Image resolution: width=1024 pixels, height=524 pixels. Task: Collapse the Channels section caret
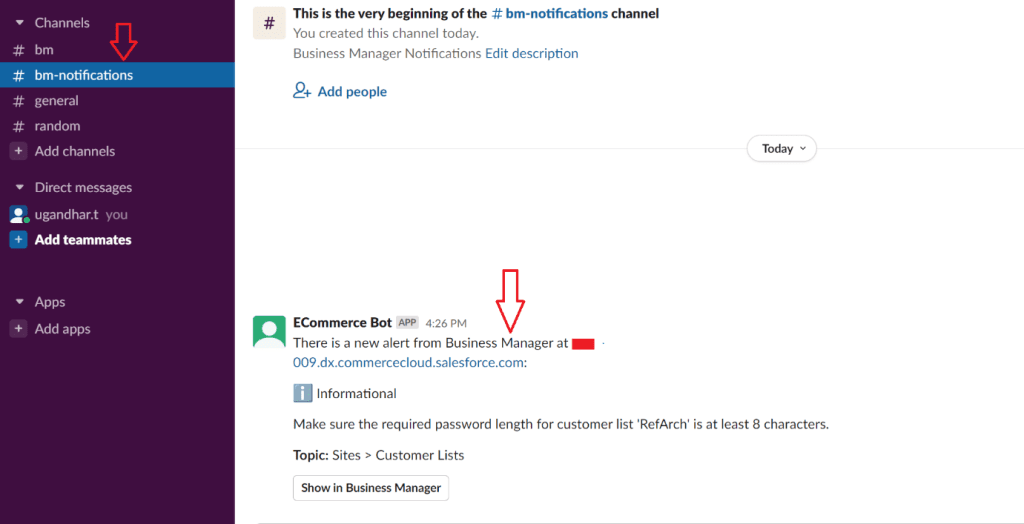pos(18,22)
